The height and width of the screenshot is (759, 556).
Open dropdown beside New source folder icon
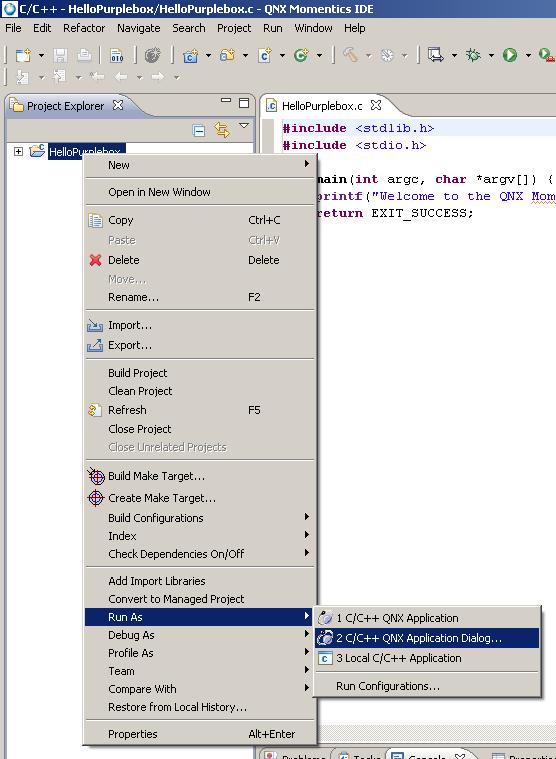click(245, 56)
